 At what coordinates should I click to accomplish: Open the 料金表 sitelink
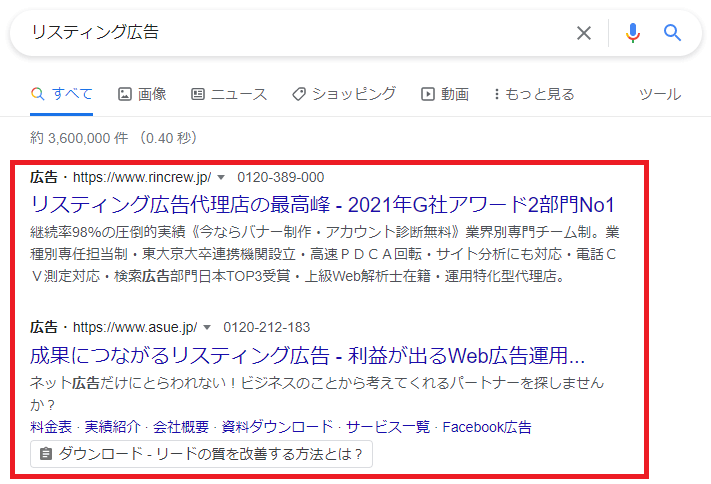[x=51, y=427]
